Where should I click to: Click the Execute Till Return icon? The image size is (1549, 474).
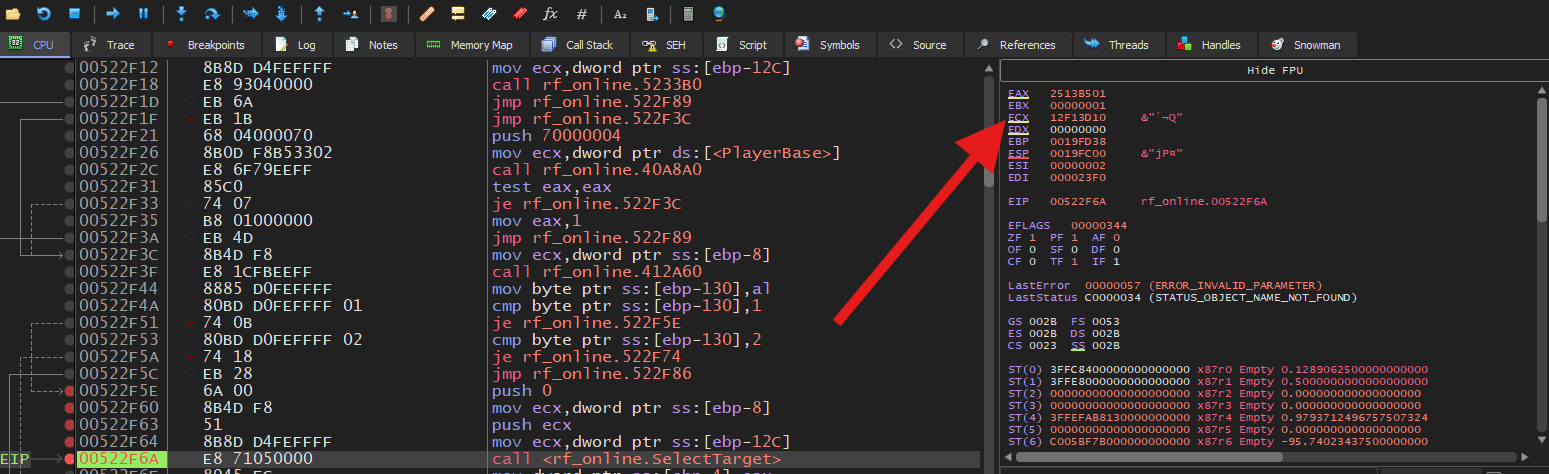319,14
